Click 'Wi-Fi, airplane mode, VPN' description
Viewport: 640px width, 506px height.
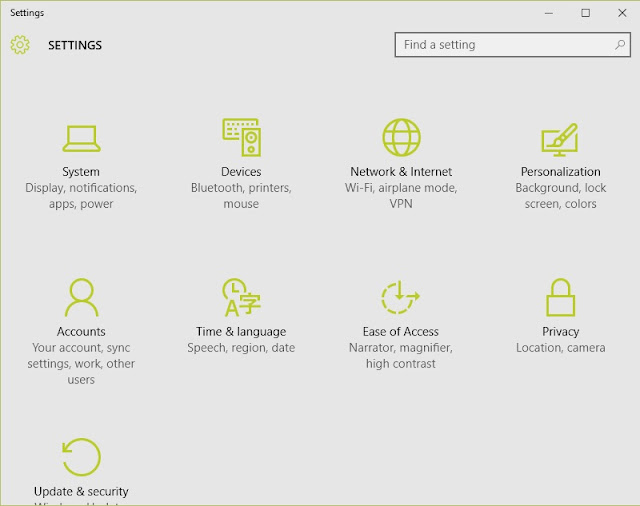pyautogui.click(x=401, y=195)
